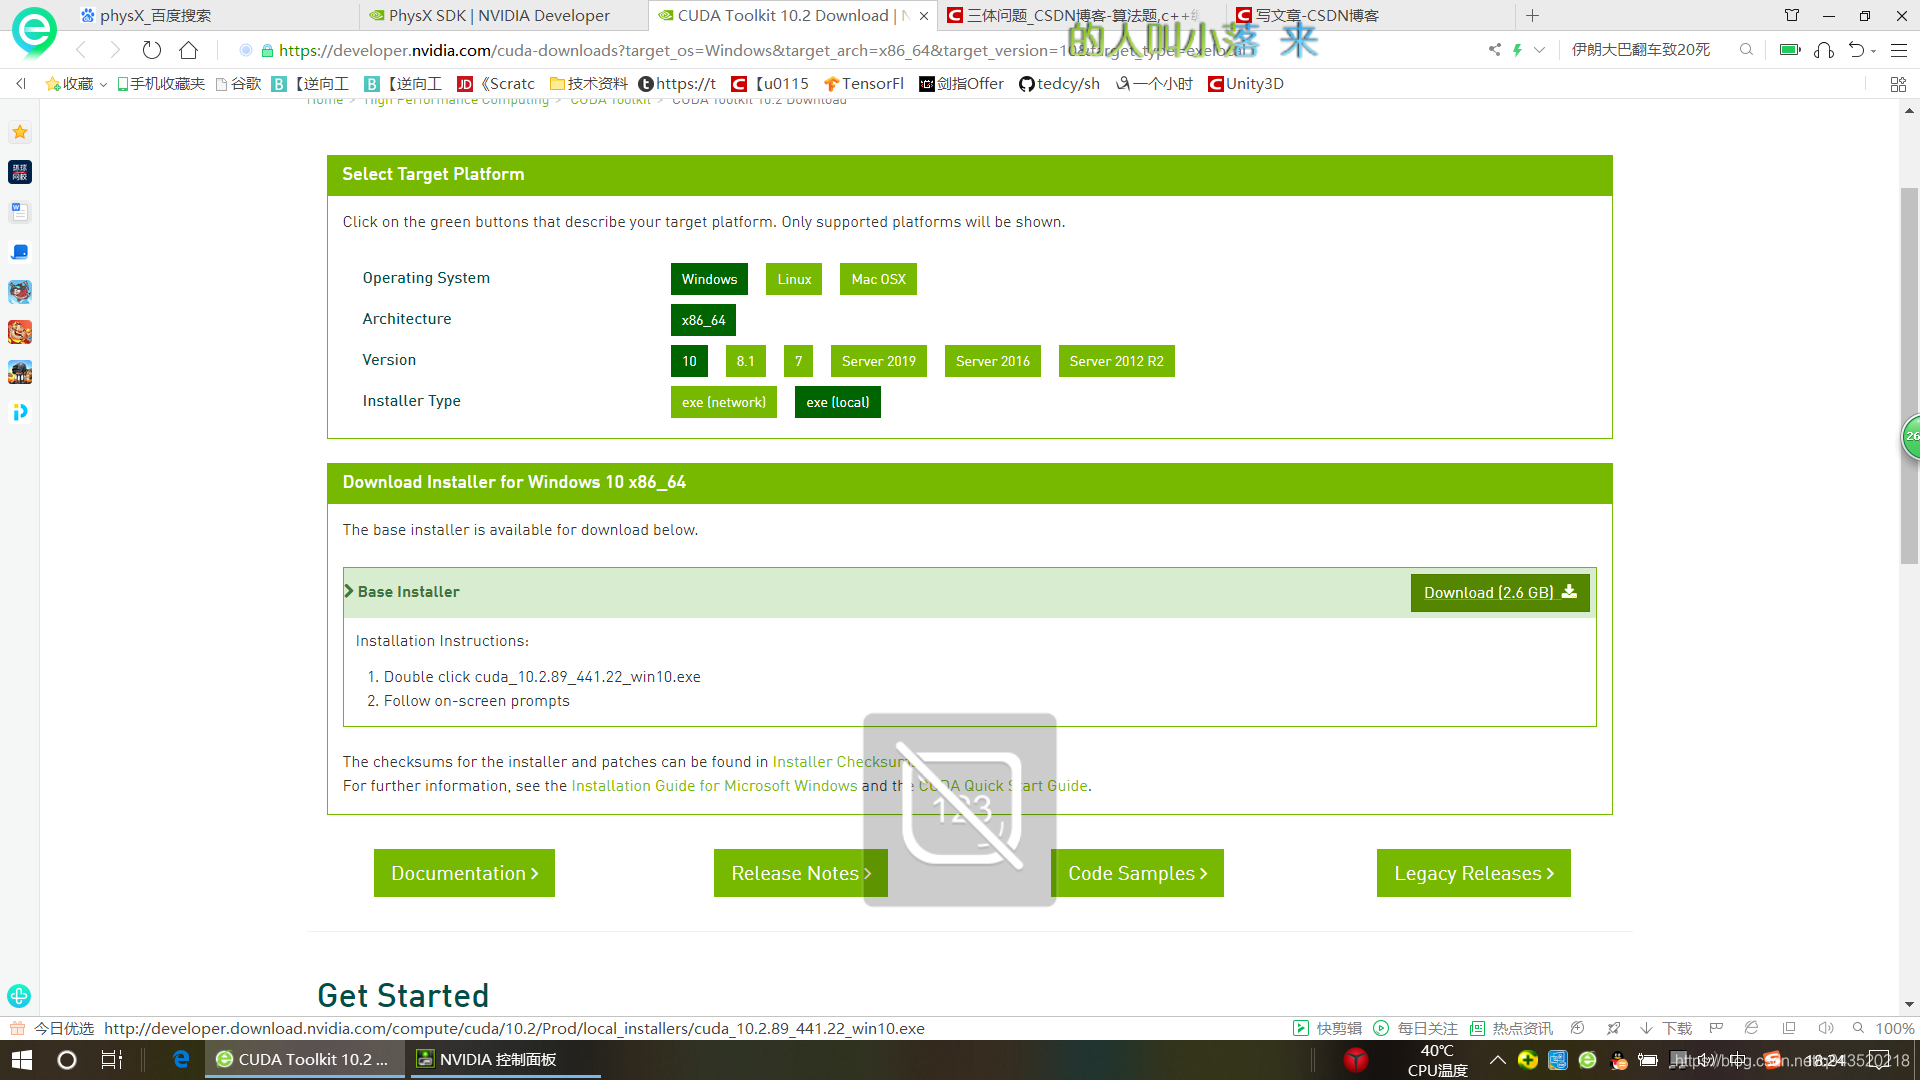Refresh the current webpage
Viewport: 1920px width, 1080px height.
(151, 49)
